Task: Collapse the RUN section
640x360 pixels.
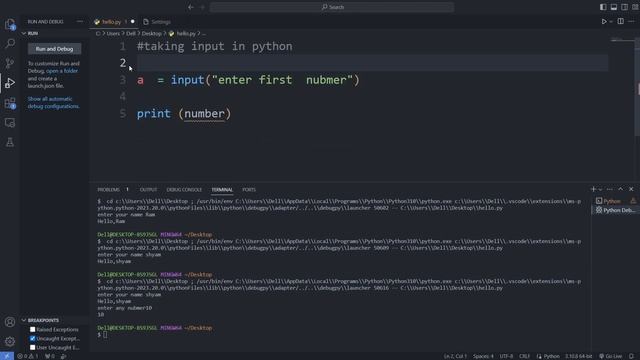Action: (33, 33)
